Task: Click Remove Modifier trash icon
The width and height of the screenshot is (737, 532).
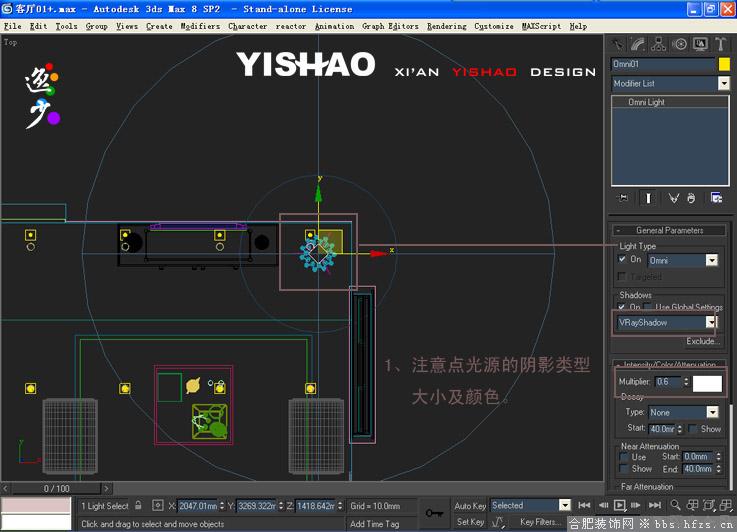Action: coord(691,198)
